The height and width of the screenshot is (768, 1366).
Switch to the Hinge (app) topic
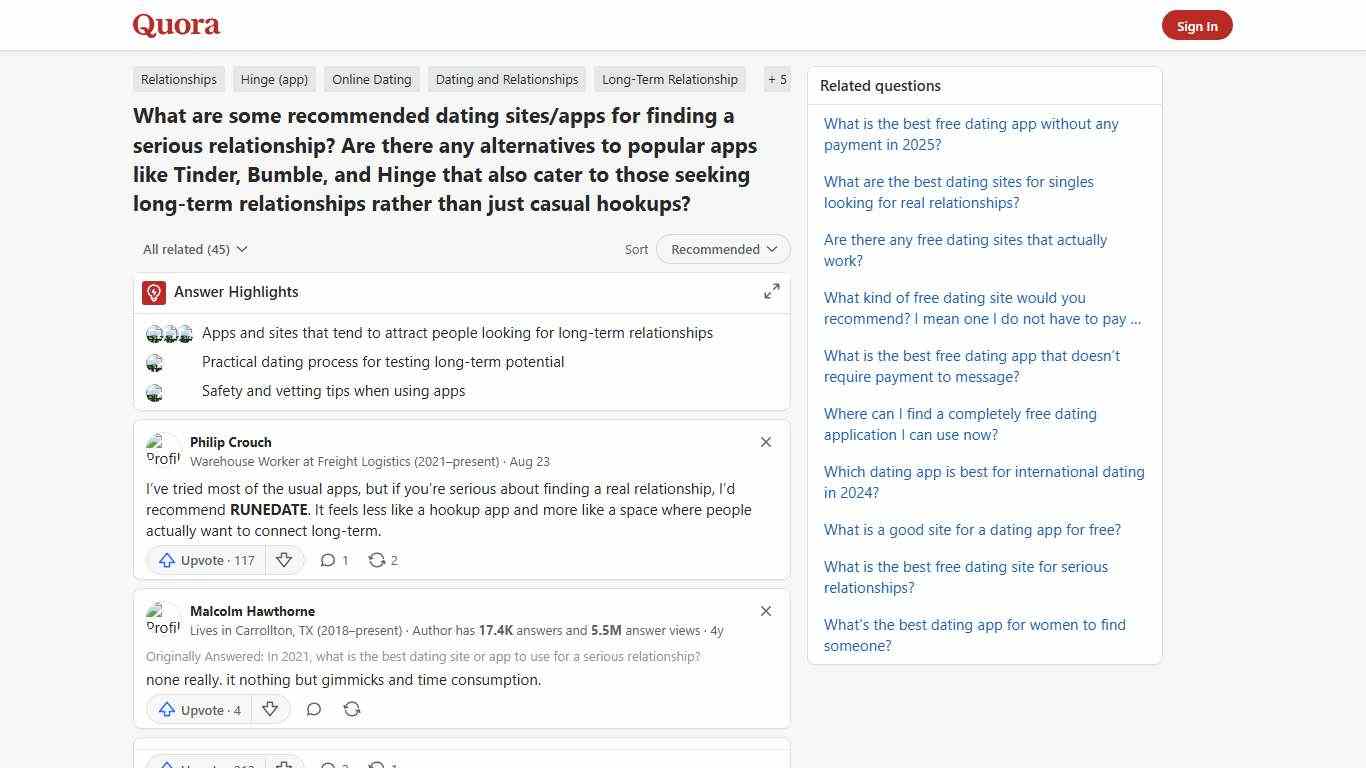coord(274,79)
